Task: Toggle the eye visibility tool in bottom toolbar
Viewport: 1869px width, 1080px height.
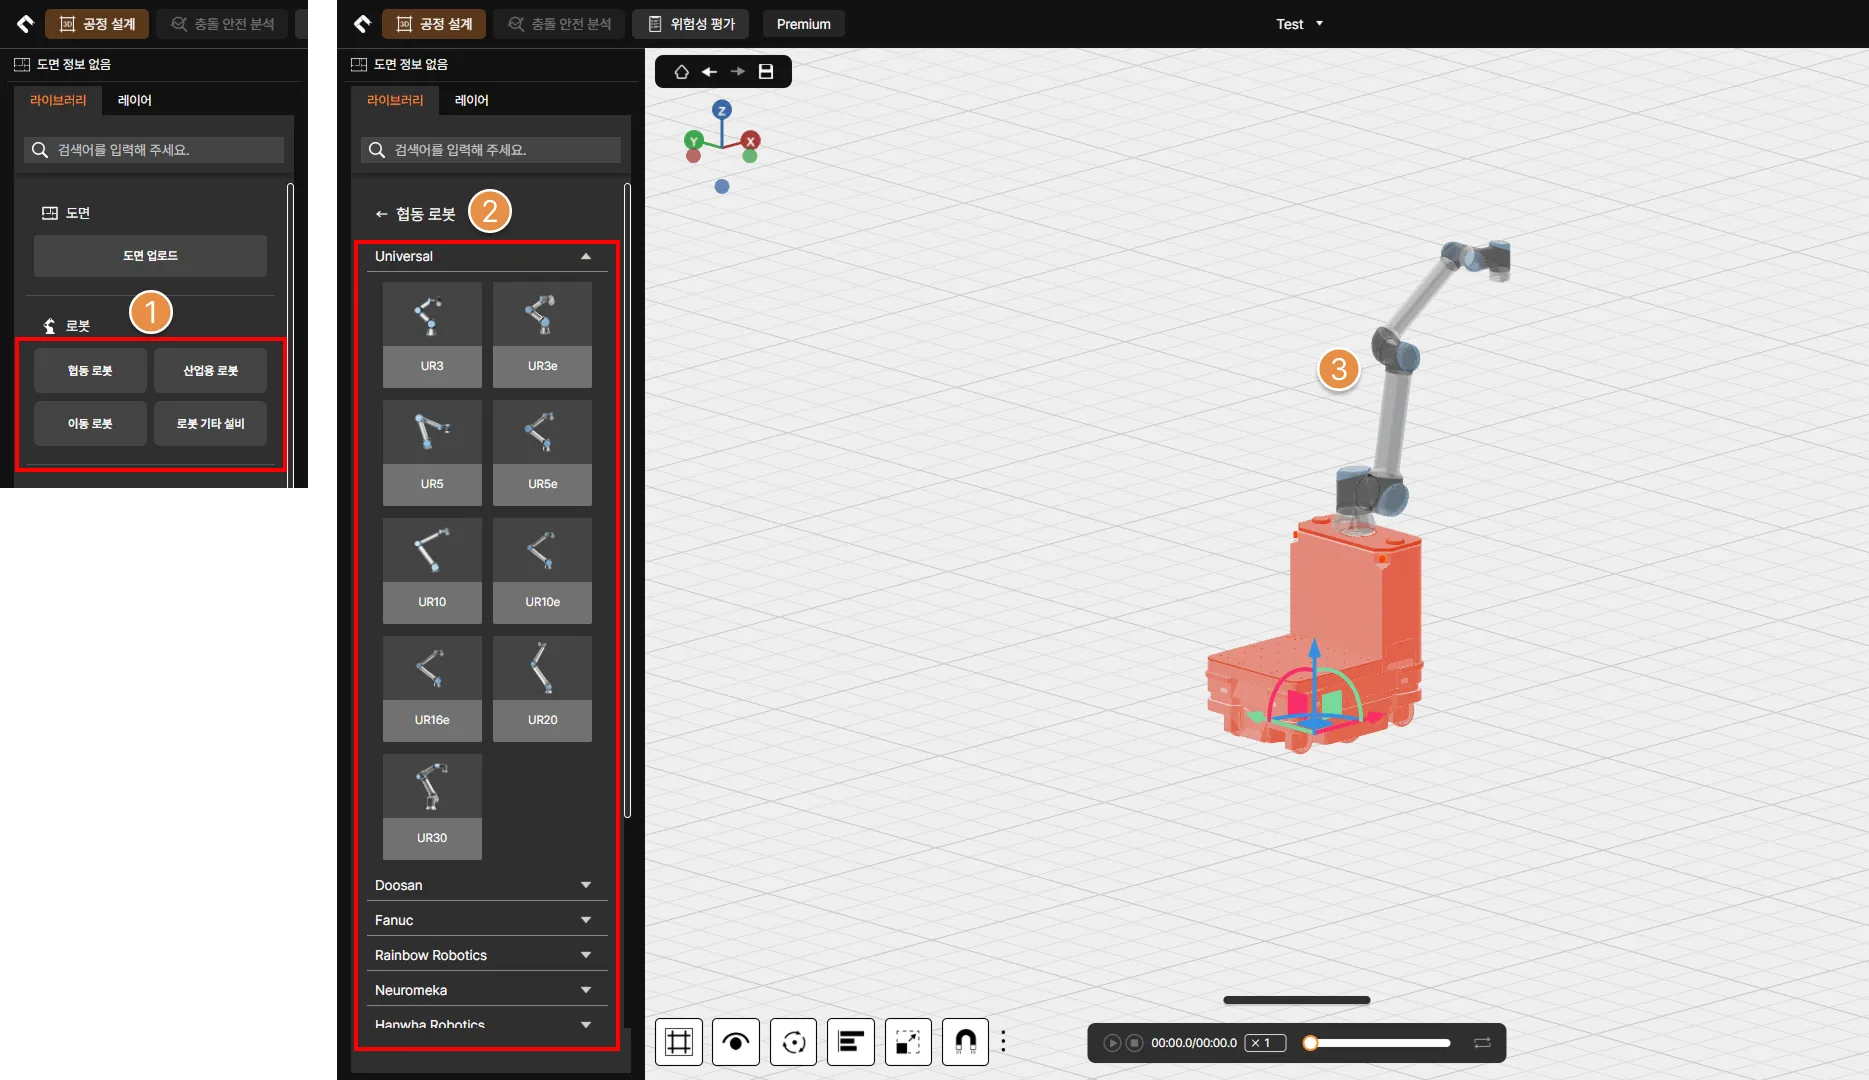Action: click(x=736, y=1042)
